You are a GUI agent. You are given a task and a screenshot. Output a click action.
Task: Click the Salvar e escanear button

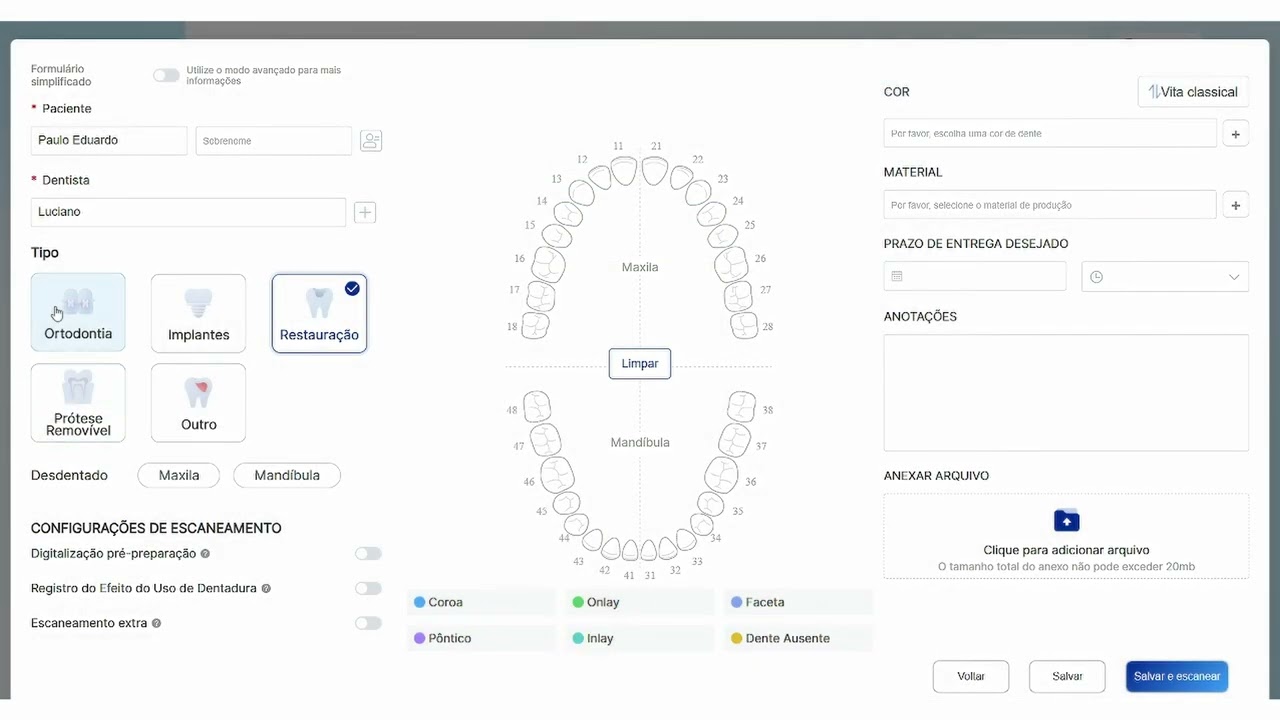point(1177,676)
